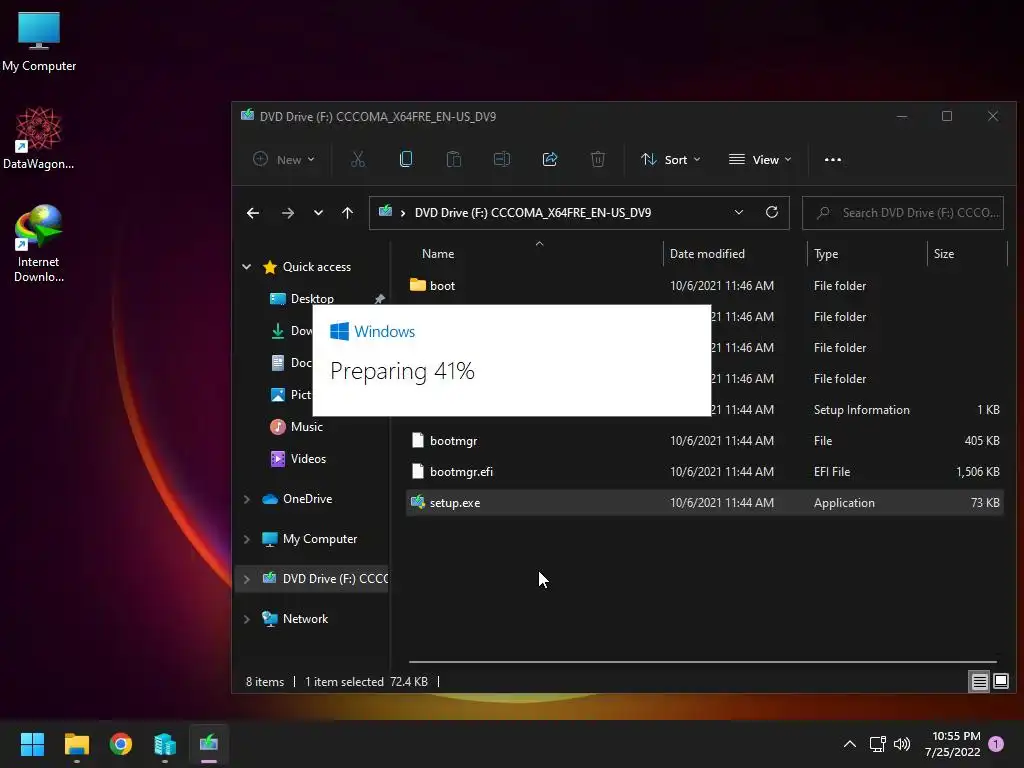Expand My Computer in navigation pane

pos(247,539)
